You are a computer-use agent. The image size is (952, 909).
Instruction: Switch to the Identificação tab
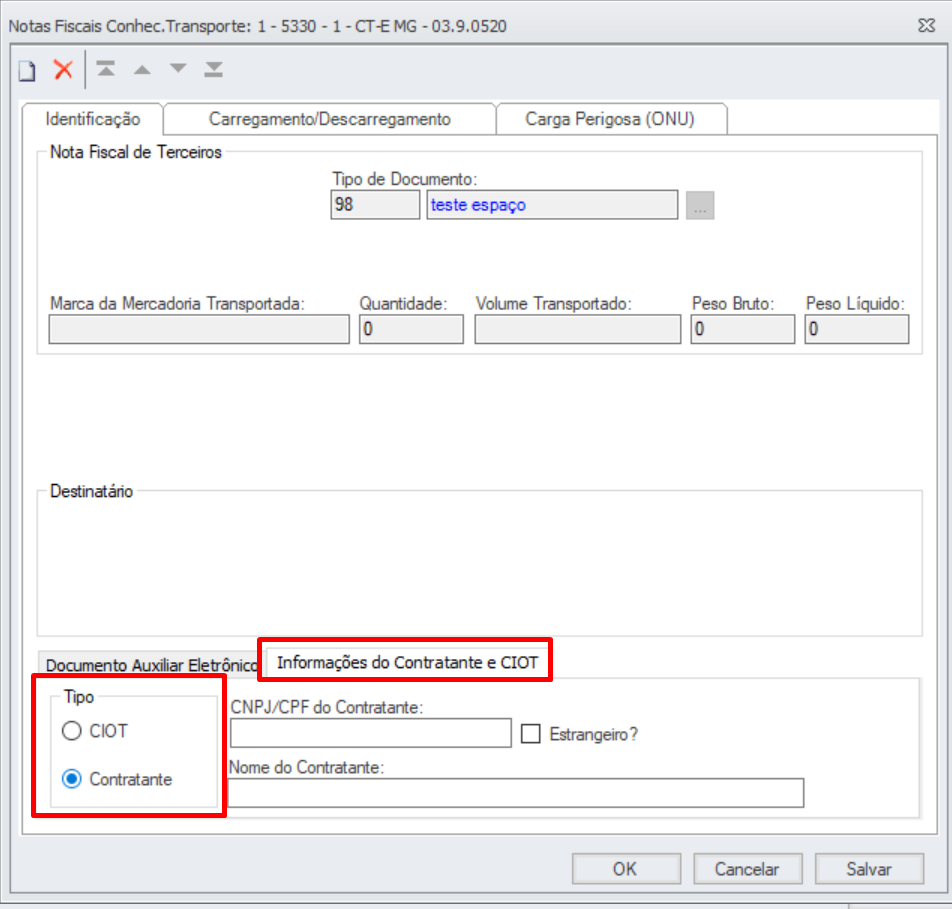(x=93, y=119)
